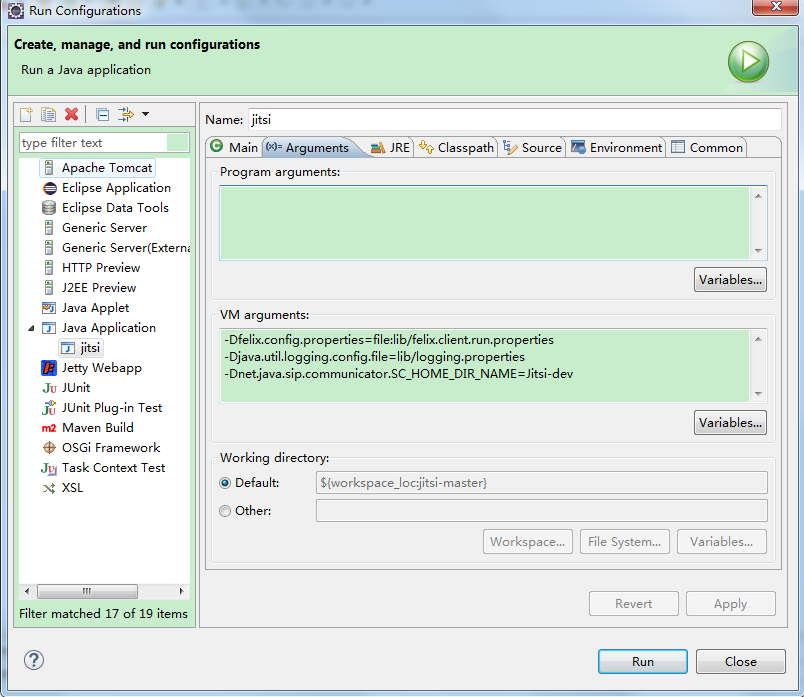Image resolution: width=804 pixels, height=697 pixels.
Task: Click the Filter launch configurations icon
Action: (126, 114)
